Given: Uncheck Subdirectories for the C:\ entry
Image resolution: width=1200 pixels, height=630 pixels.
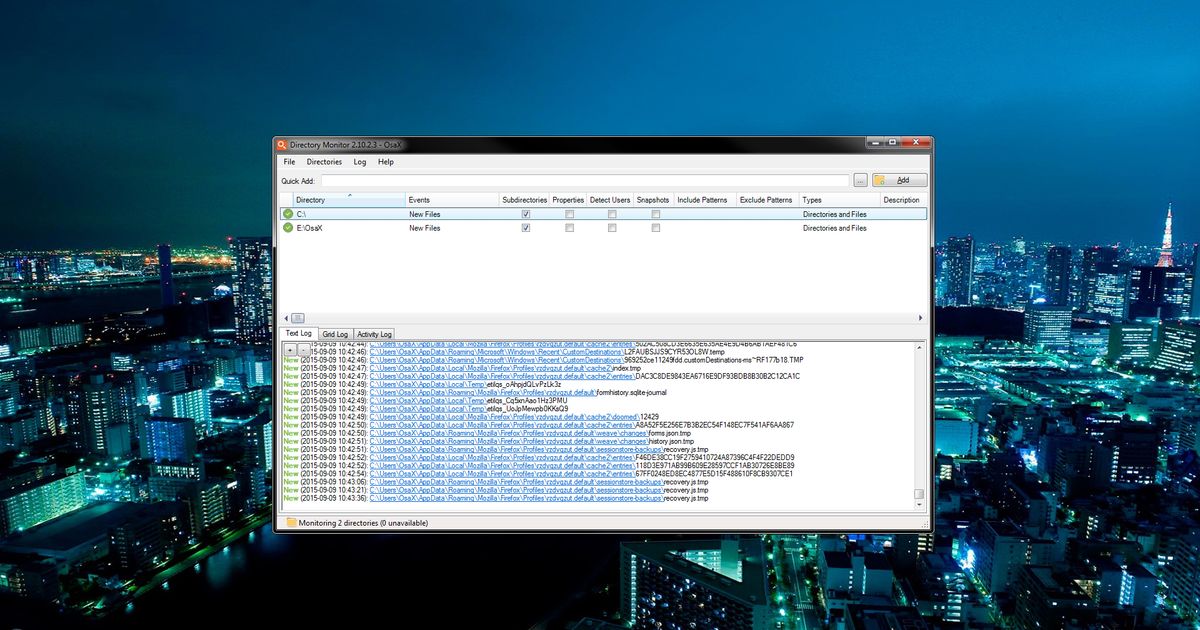Looking at the screenshot, I should (x=524, y=213).
